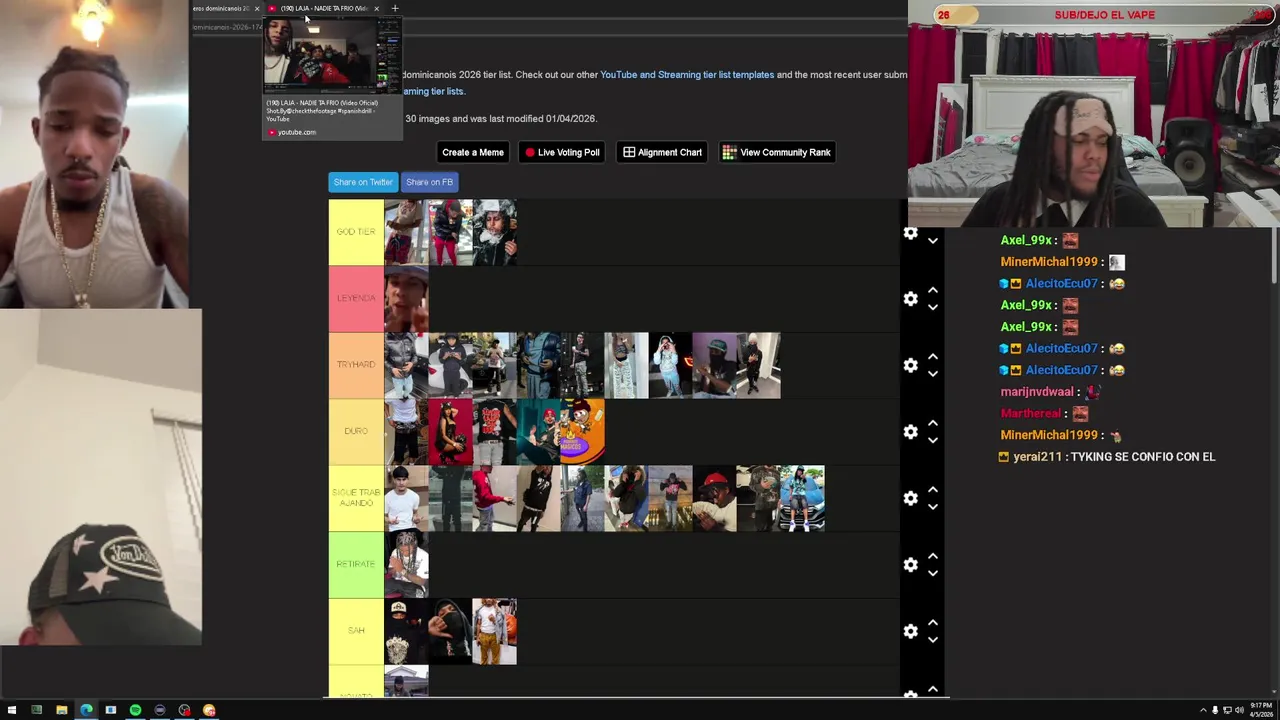Select first image in SAH row
Screen dimensions: 1280x720
(406, 631)
